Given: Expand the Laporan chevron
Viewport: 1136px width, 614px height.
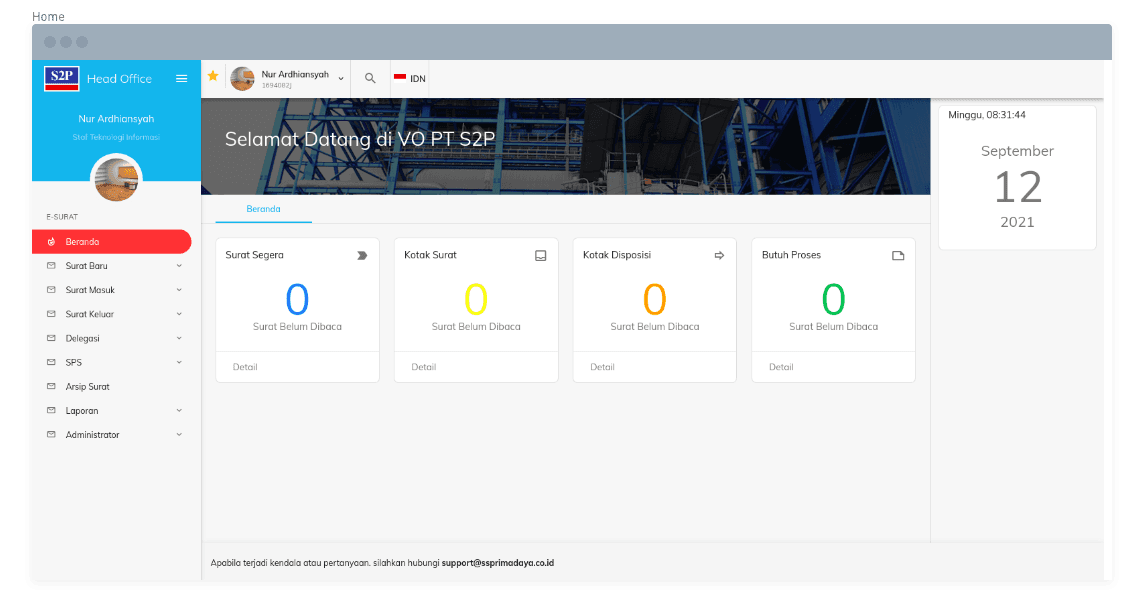Looking at the screenshot, I should [x=179, y=410].
